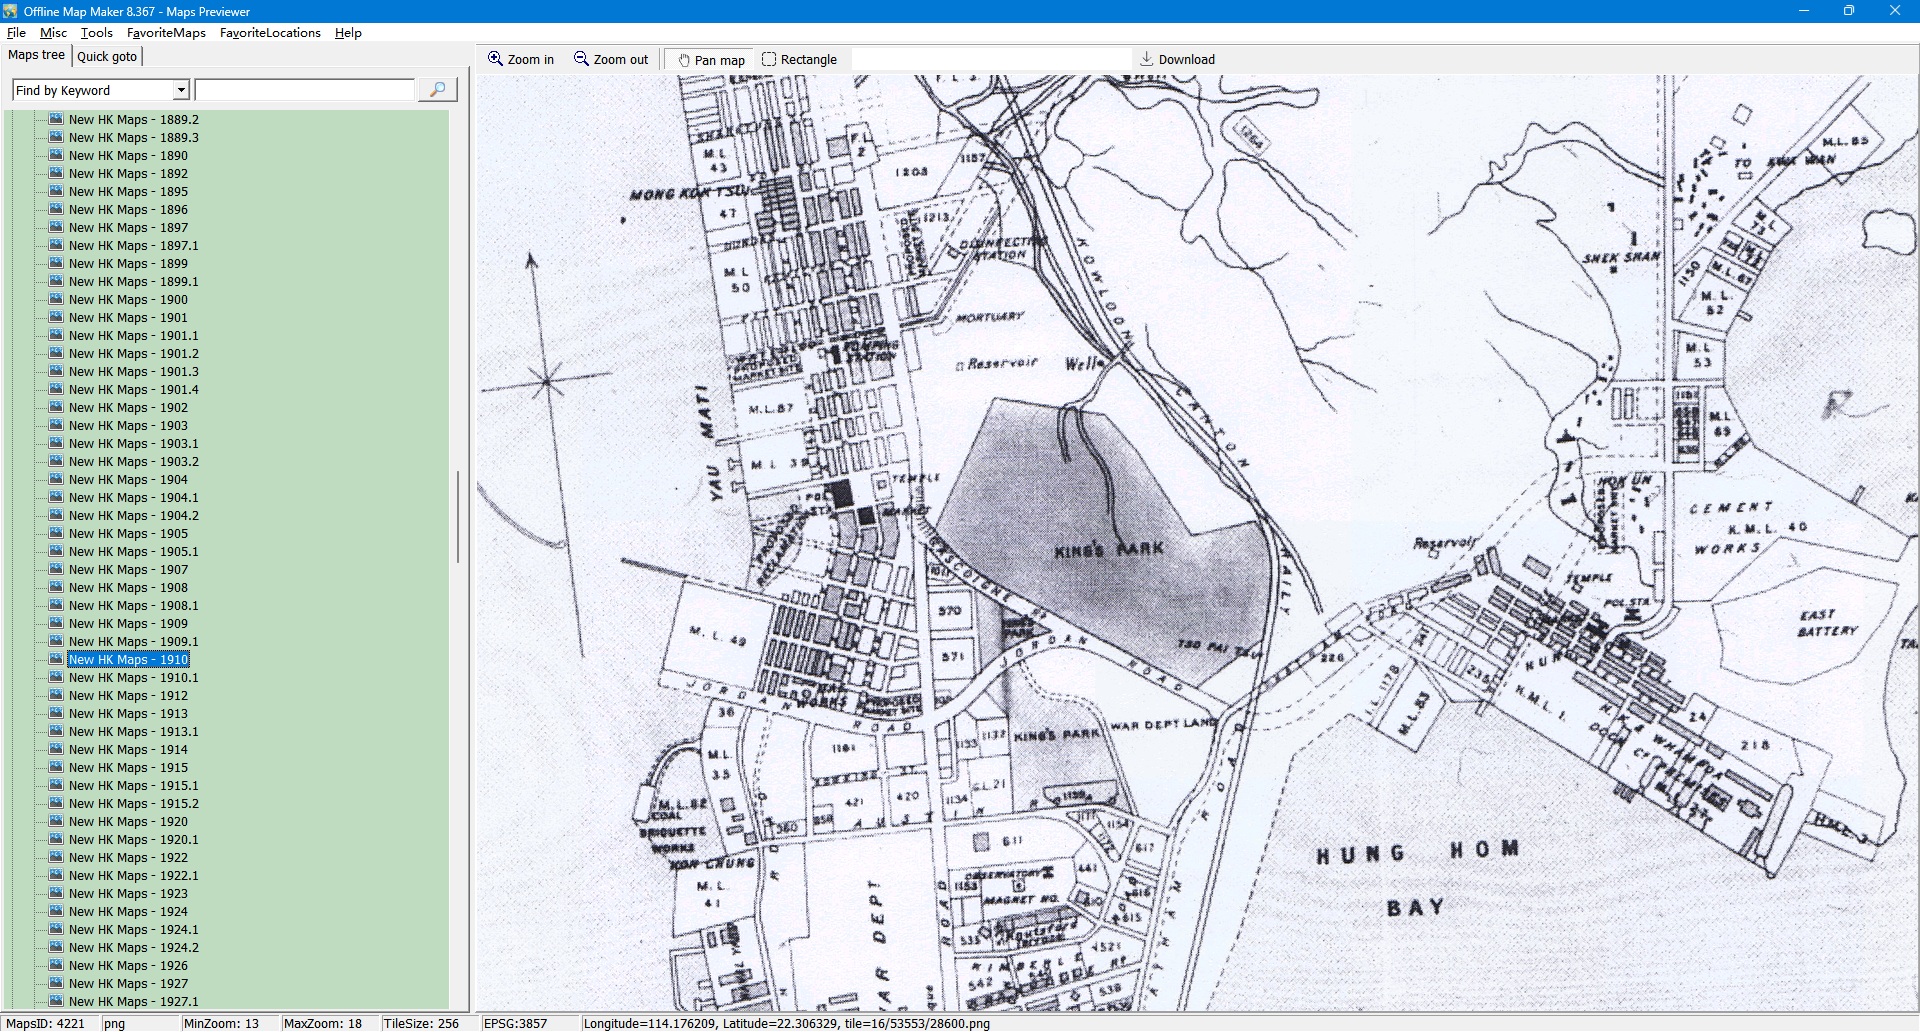Viewport: 1920px width, 1032px height.
Task: Choose New HK Maps - 1927.1 in list
Action: (133, 1001)
